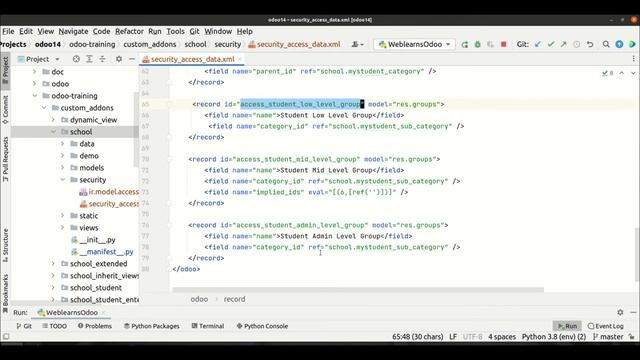Open the Navigate menu
This screenshot has height=360, width=640.
pyautogui.click(x=73, y=31)
